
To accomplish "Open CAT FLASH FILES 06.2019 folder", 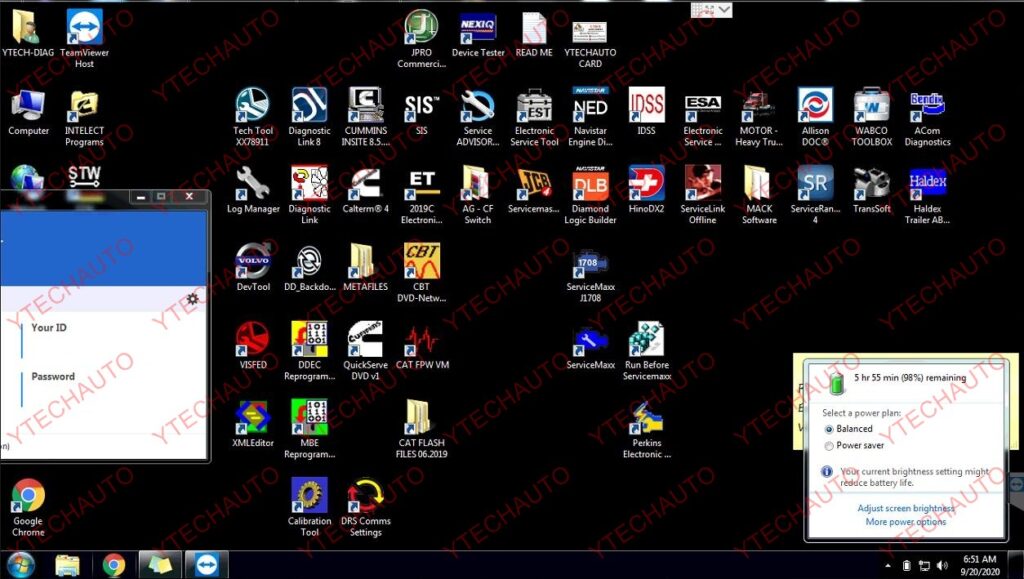I will click(422, 429).
